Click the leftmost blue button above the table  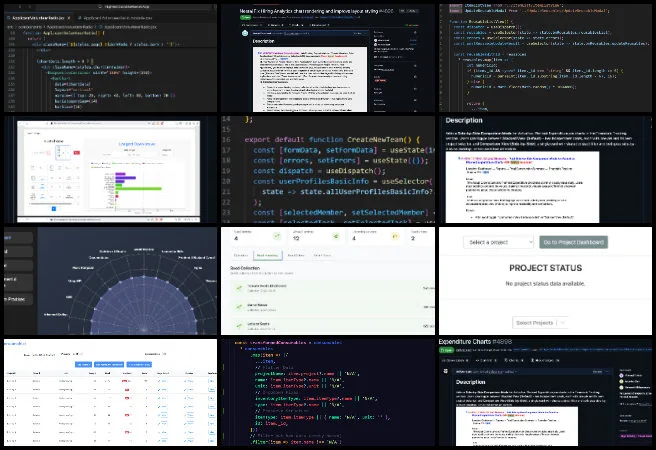point(83,365)
